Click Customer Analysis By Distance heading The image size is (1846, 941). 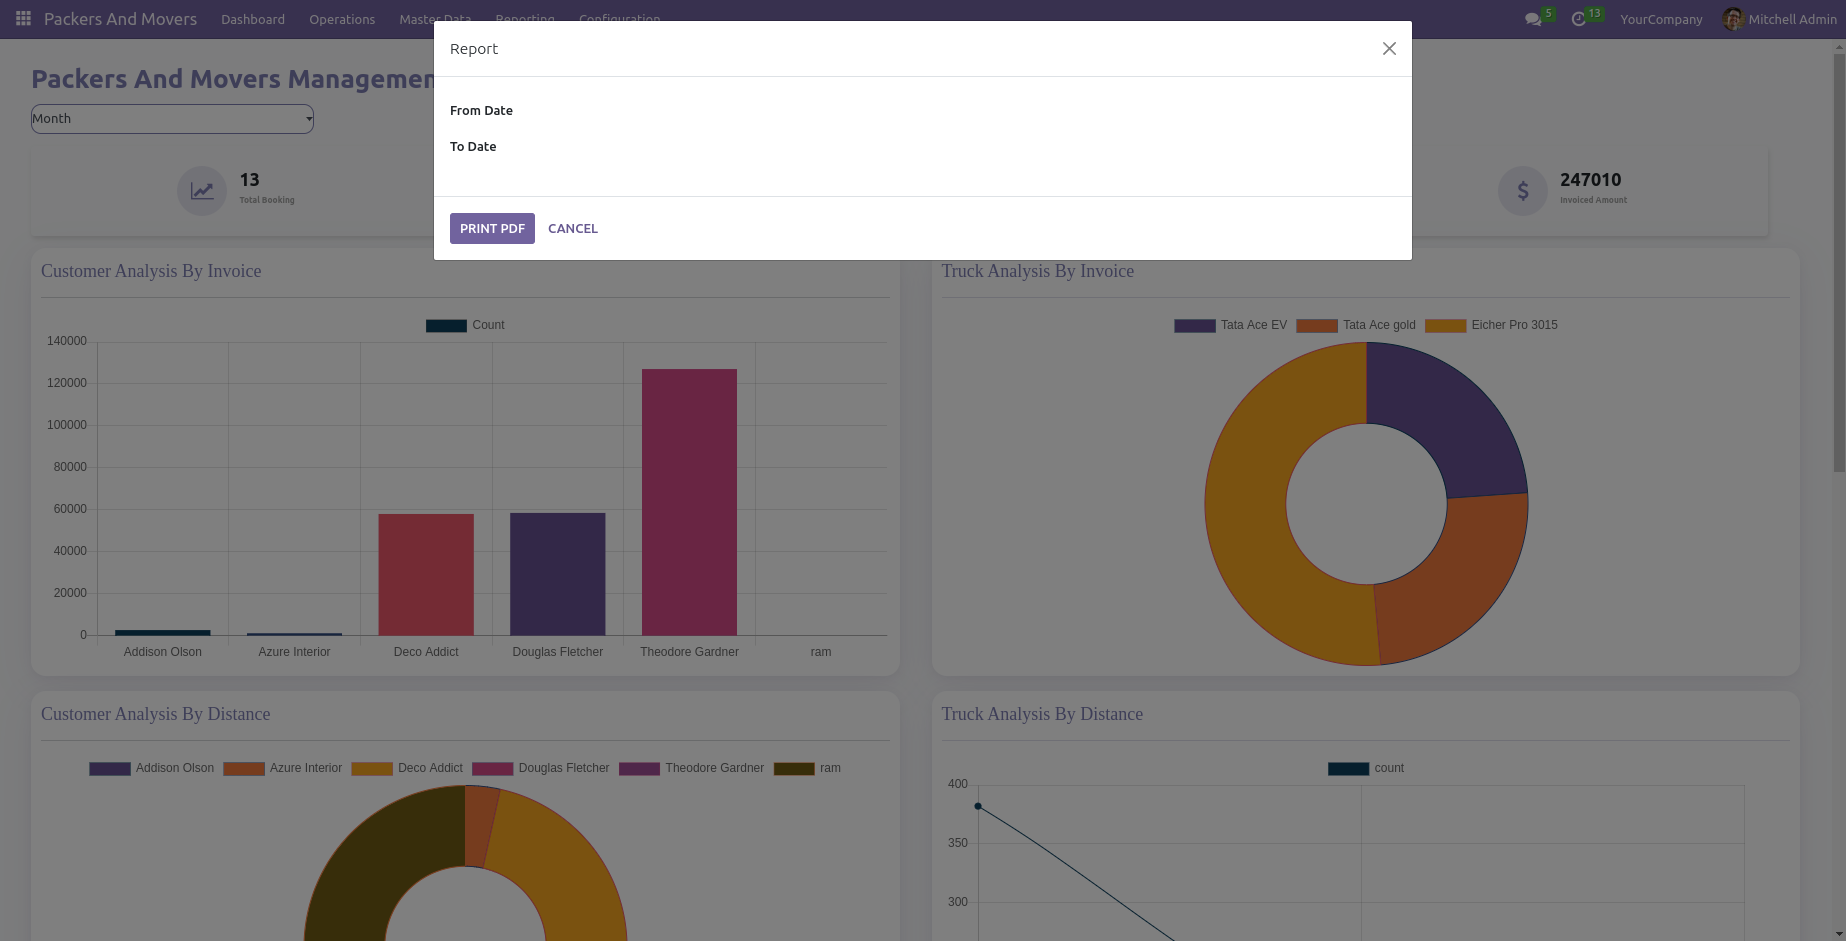click(x=155, y=714)
